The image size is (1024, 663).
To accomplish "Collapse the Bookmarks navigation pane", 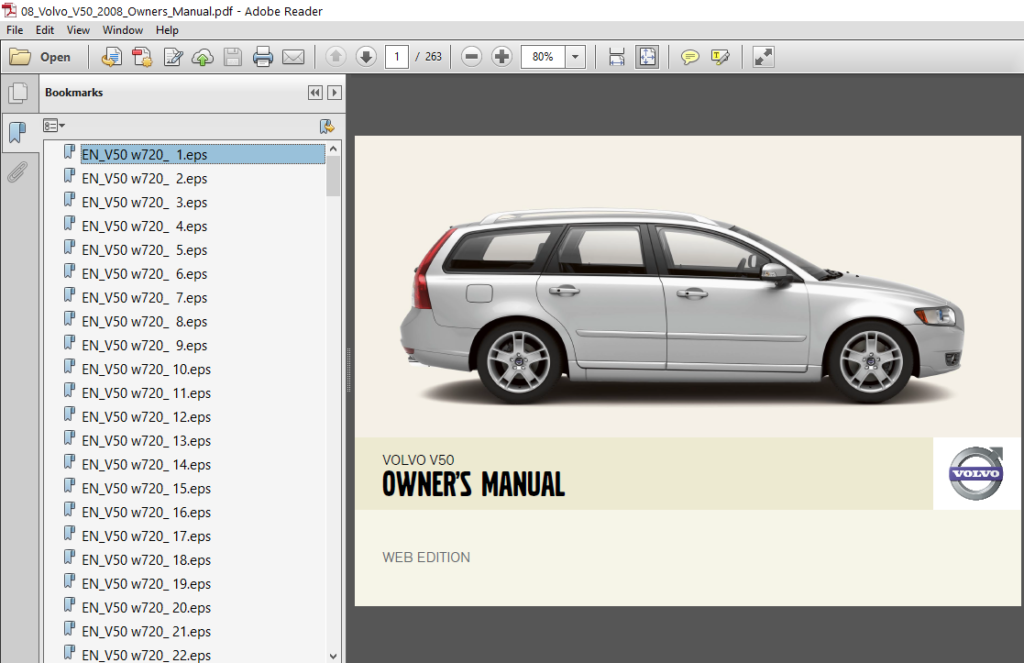I will pos(315,93).
